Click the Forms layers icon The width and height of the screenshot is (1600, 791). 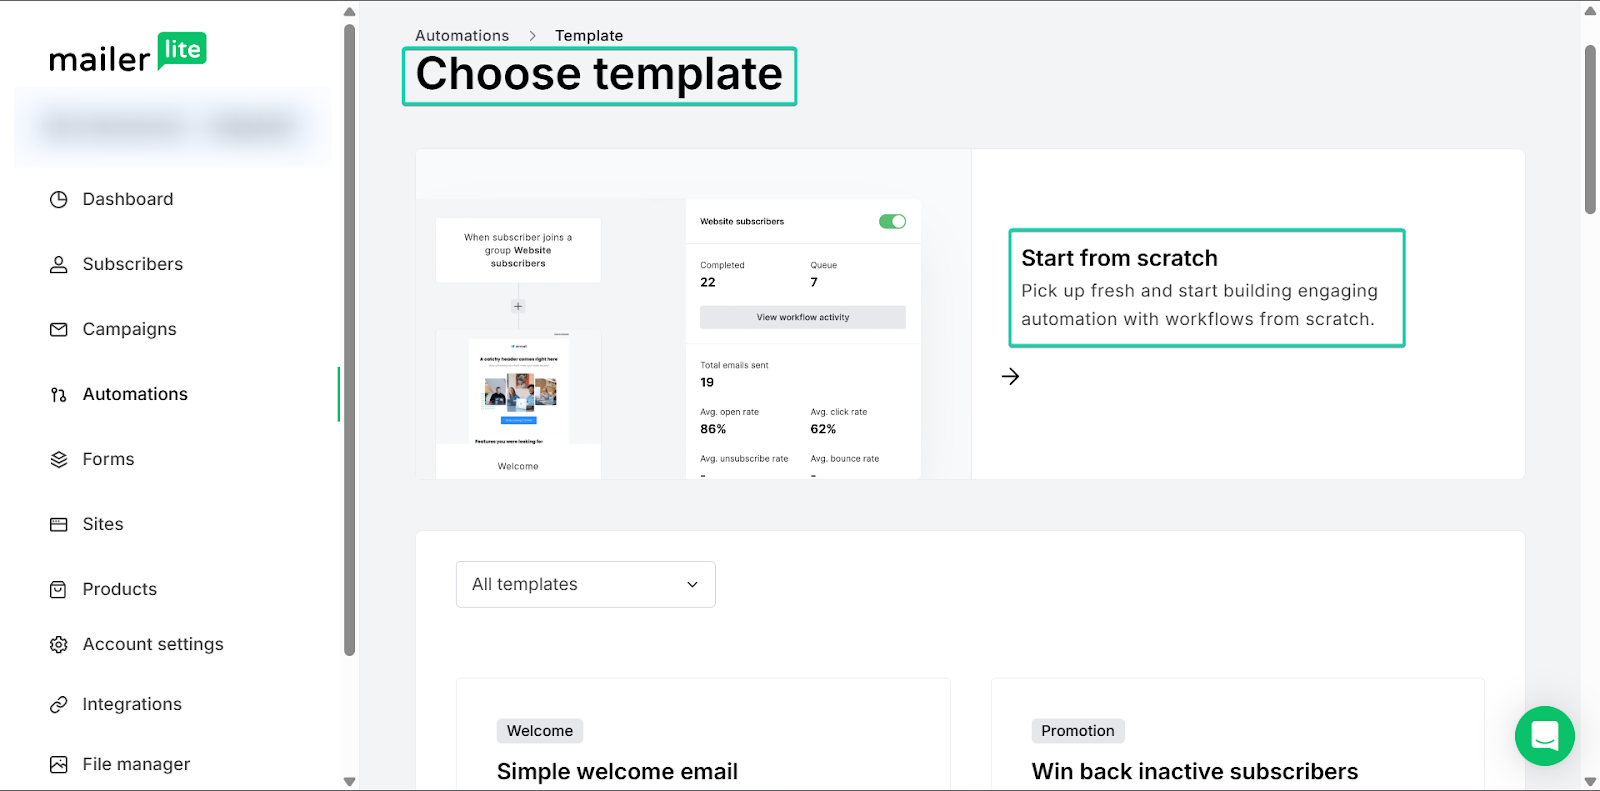point(59,459)
